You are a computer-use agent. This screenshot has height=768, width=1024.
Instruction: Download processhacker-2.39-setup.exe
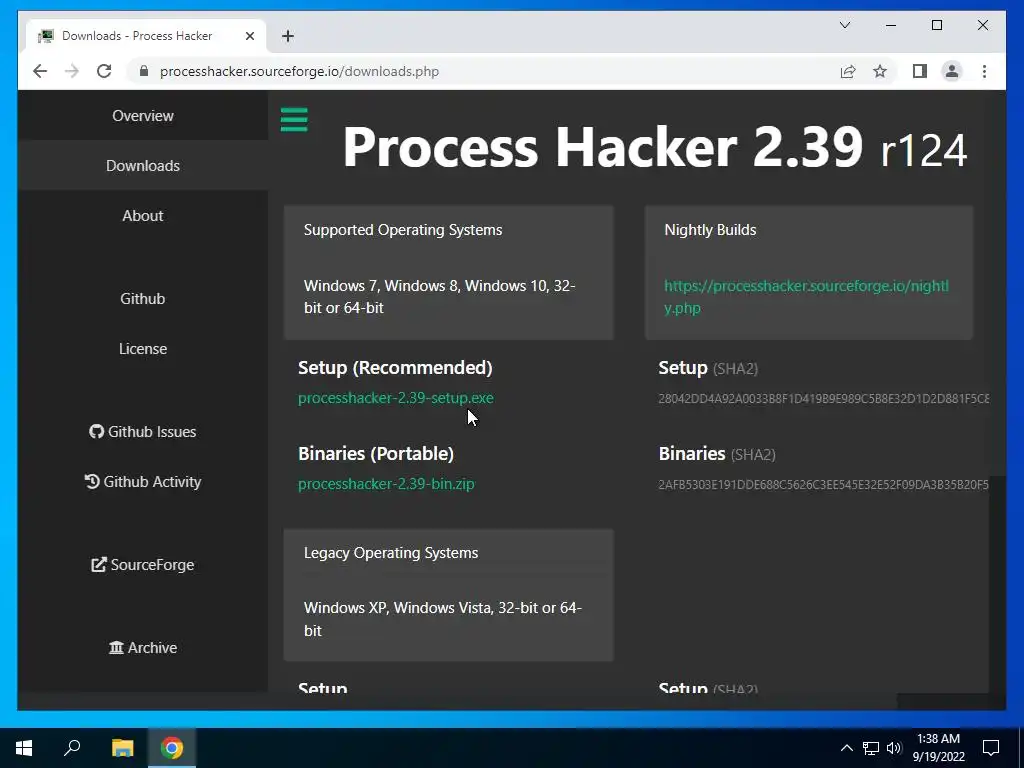[396, 398]
